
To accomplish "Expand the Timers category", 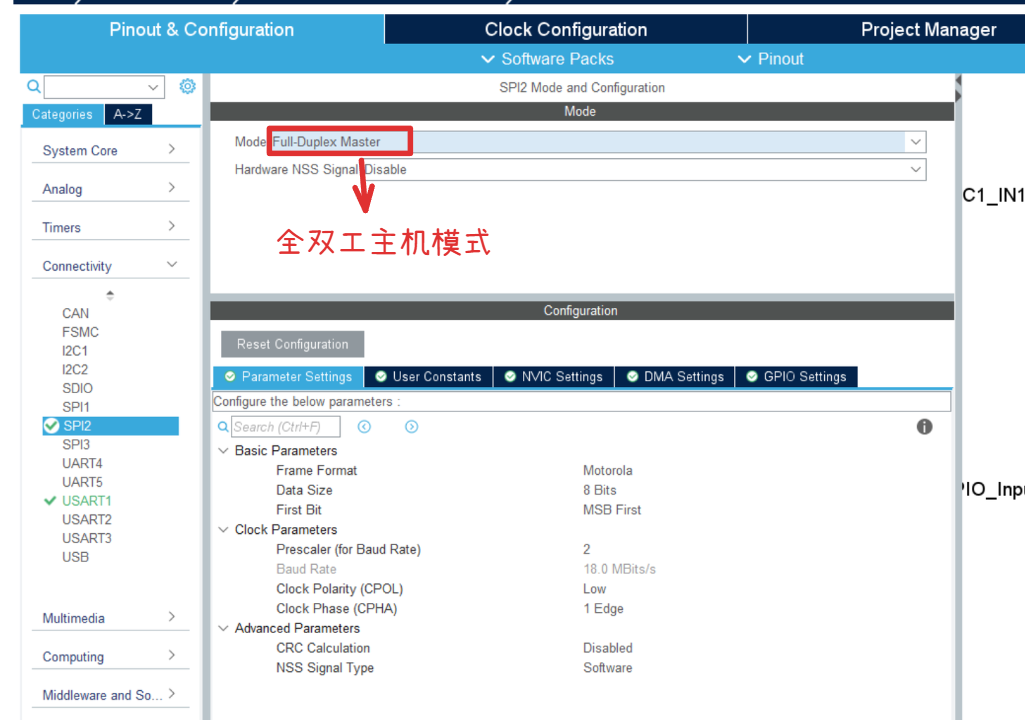I will point(110,228).
